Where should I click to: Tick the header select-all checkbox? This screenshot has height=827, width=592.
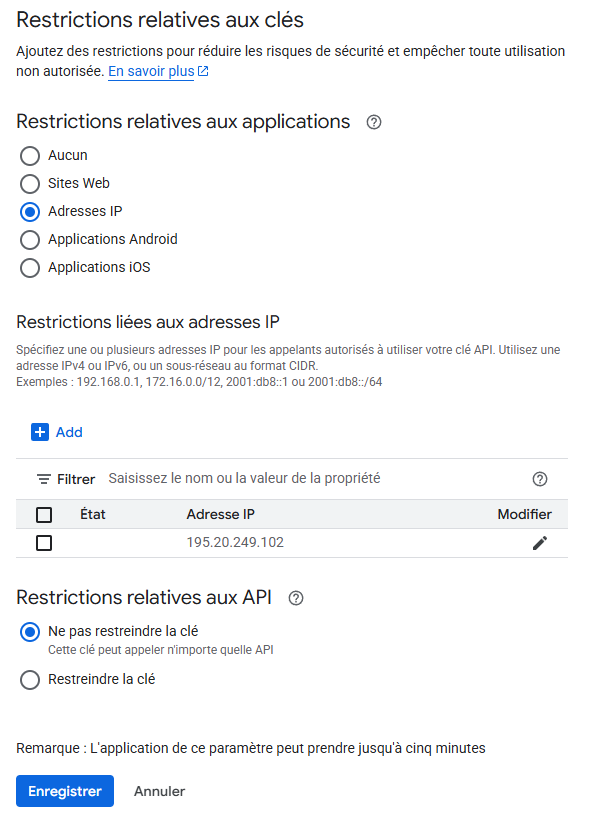point(44,514)
